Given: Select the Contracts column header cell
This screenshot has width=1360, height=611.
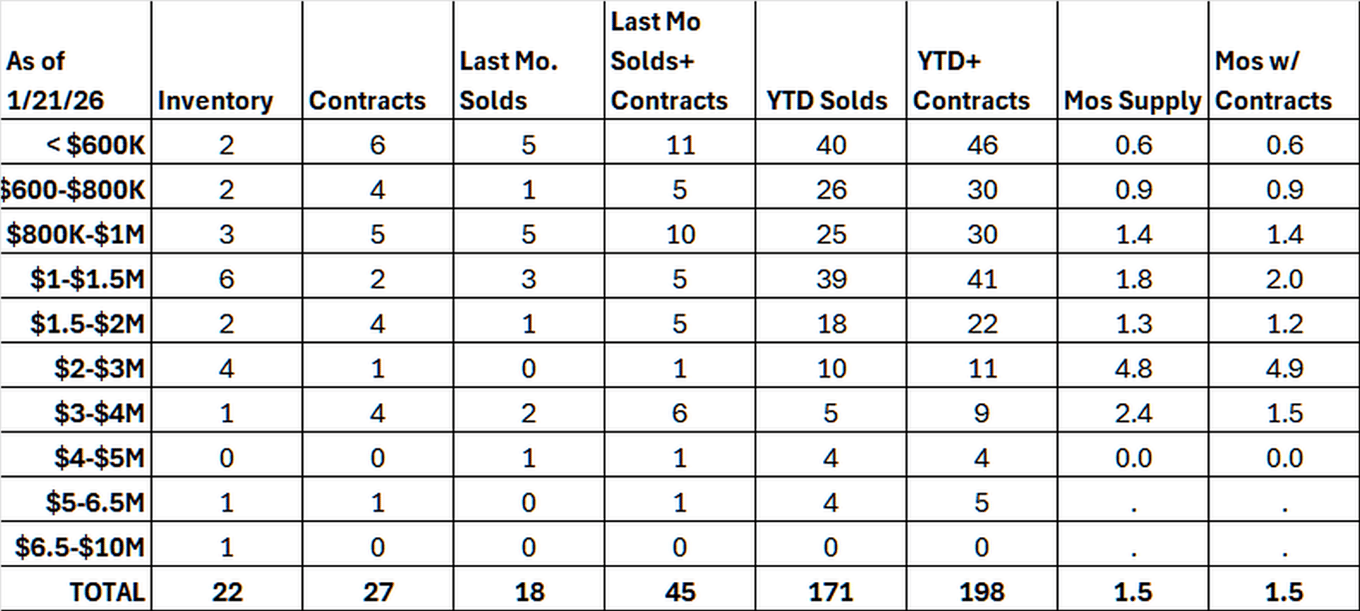Looking at the screenshot, I should tap(367, 101).
